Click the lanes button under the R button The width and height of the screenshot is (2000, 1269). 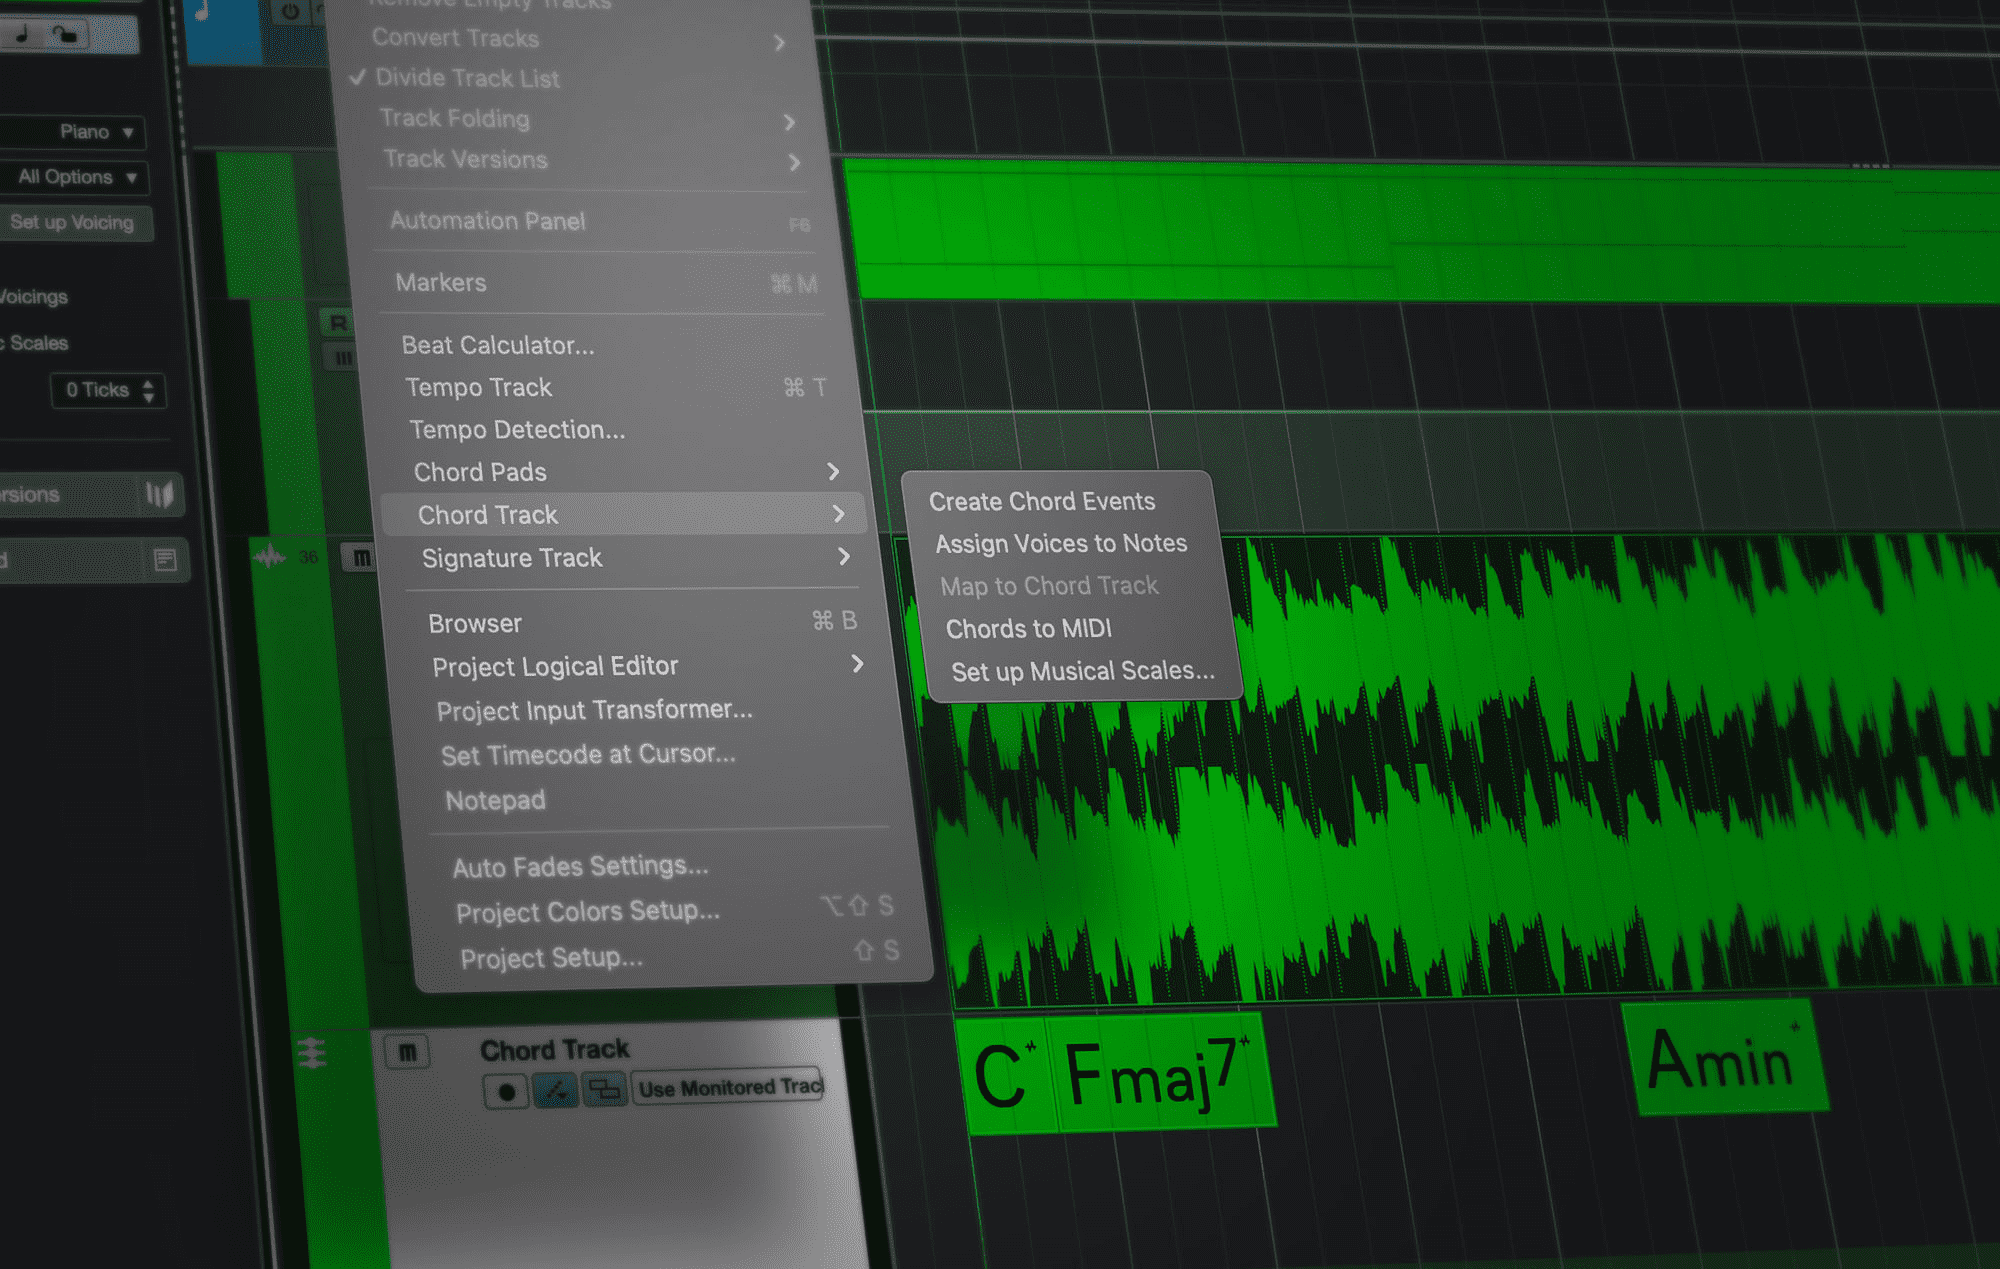tap(342, 357)
